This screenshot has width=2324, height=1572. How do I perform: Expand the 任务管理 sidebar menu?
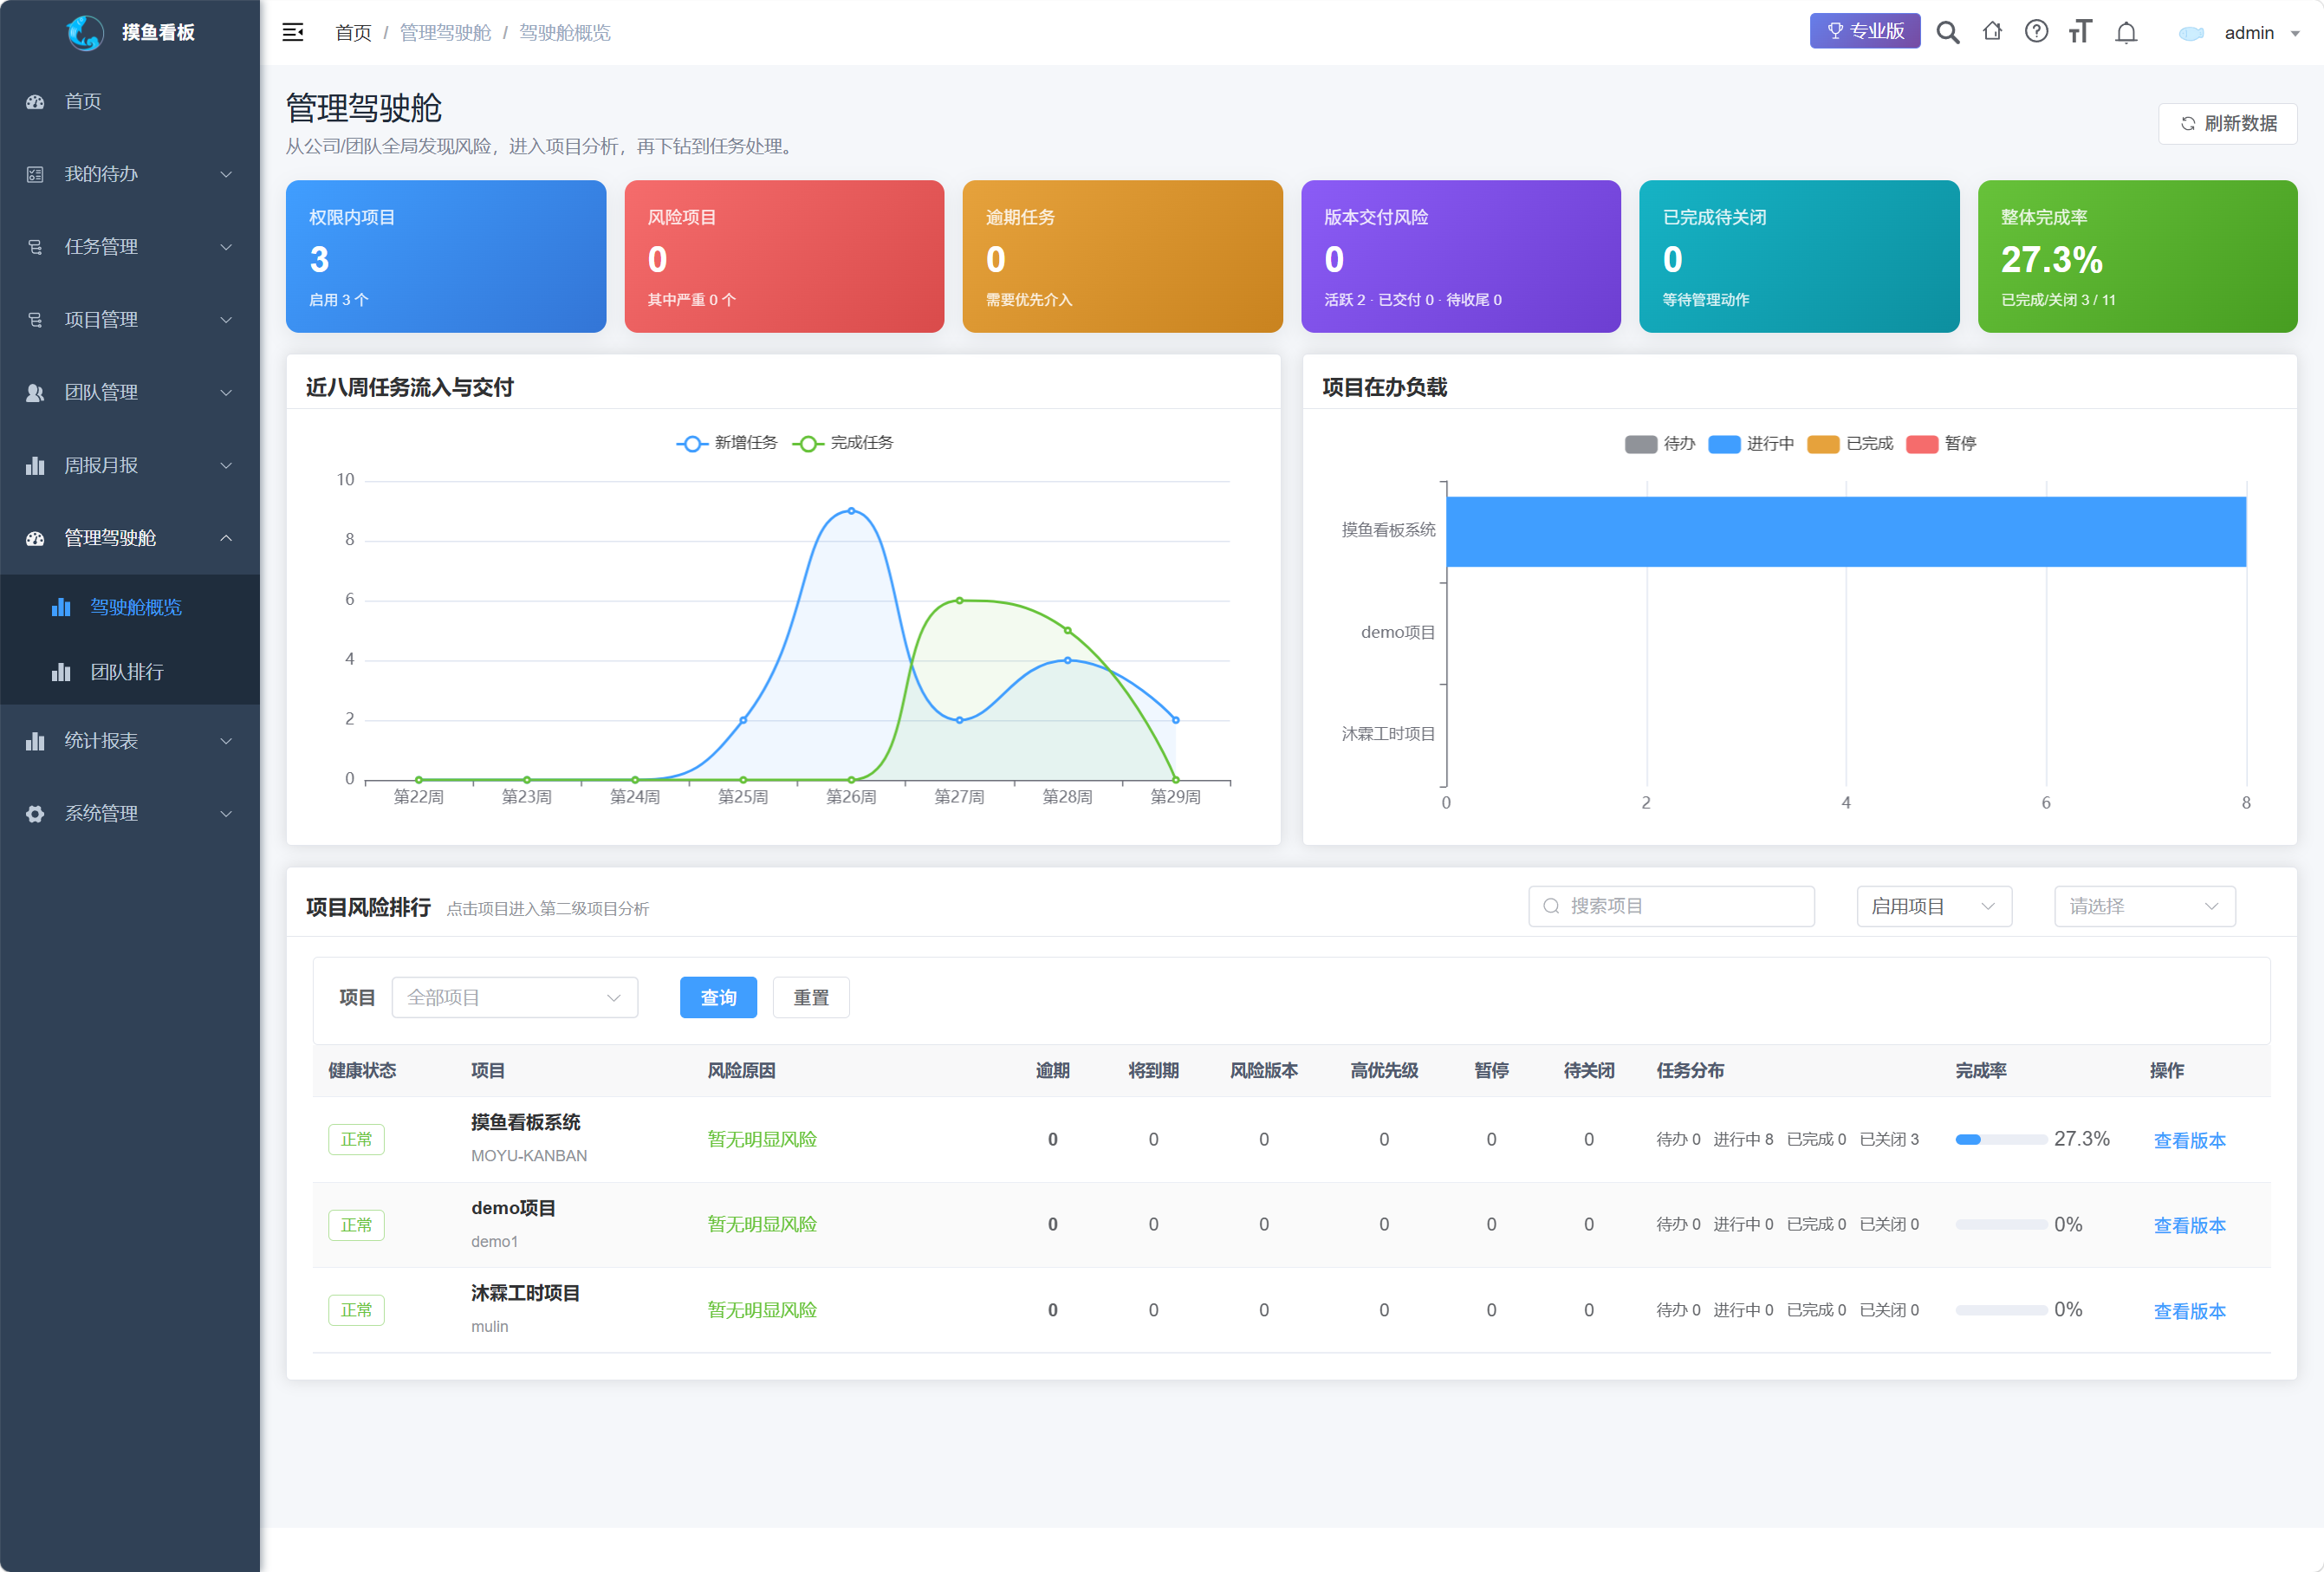[130, 247]
